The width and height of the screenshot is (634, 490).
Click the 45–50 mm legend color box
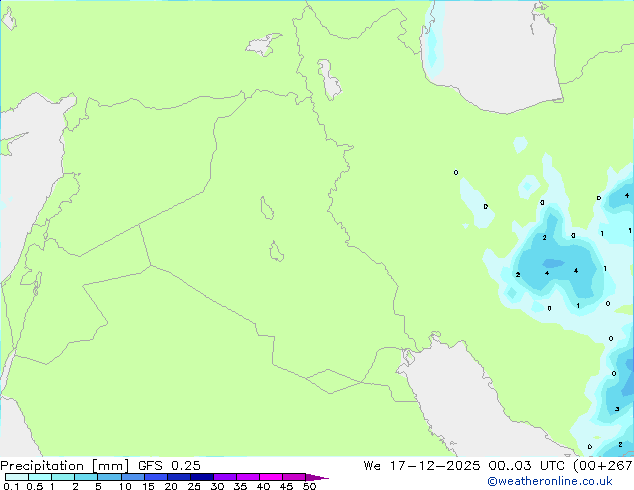pyautogui.click(x=294, y=477)
